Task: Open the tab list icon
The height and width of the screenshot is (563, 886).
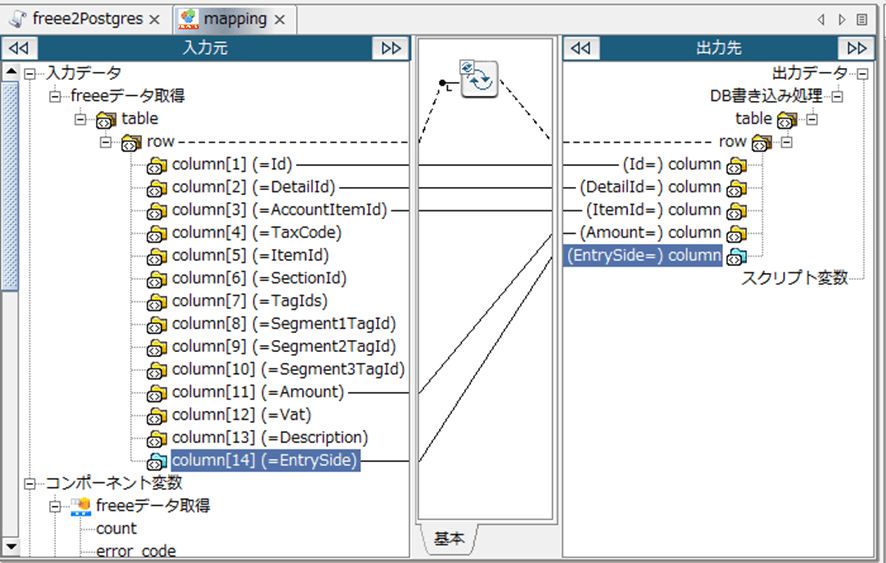Action: tap(862, 20)
